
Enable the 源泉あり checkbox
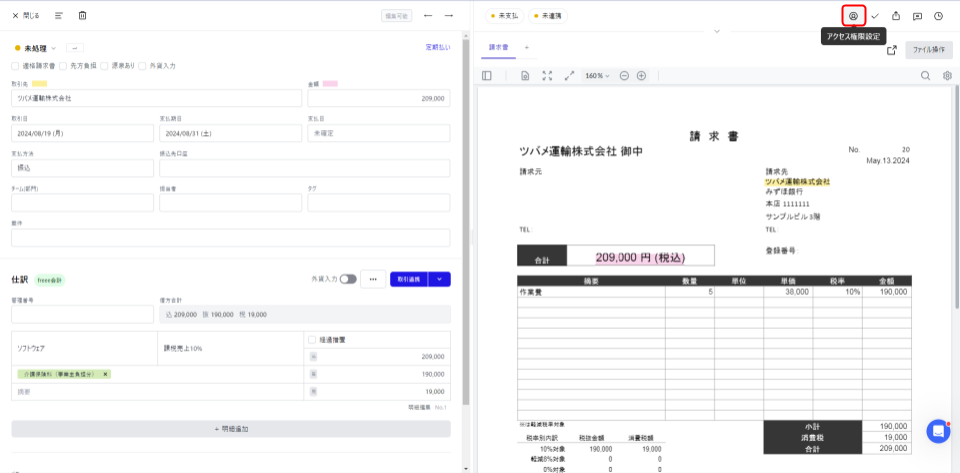[x=105, y=65]
